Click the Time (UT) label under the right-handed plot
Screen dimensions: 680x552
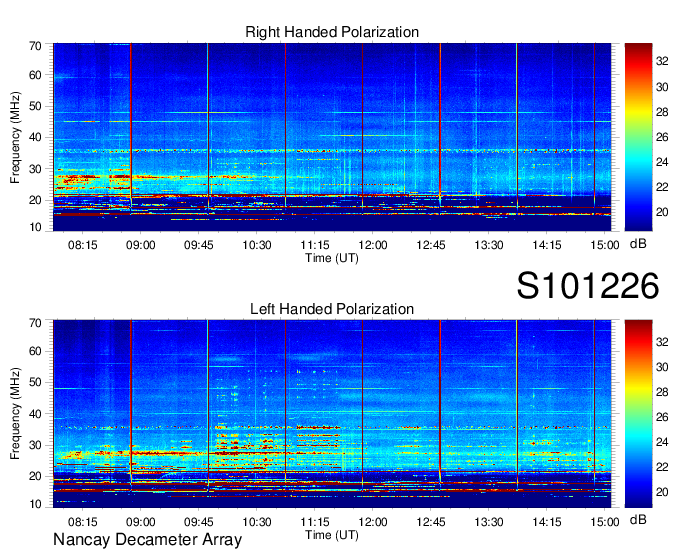point(332,258)
